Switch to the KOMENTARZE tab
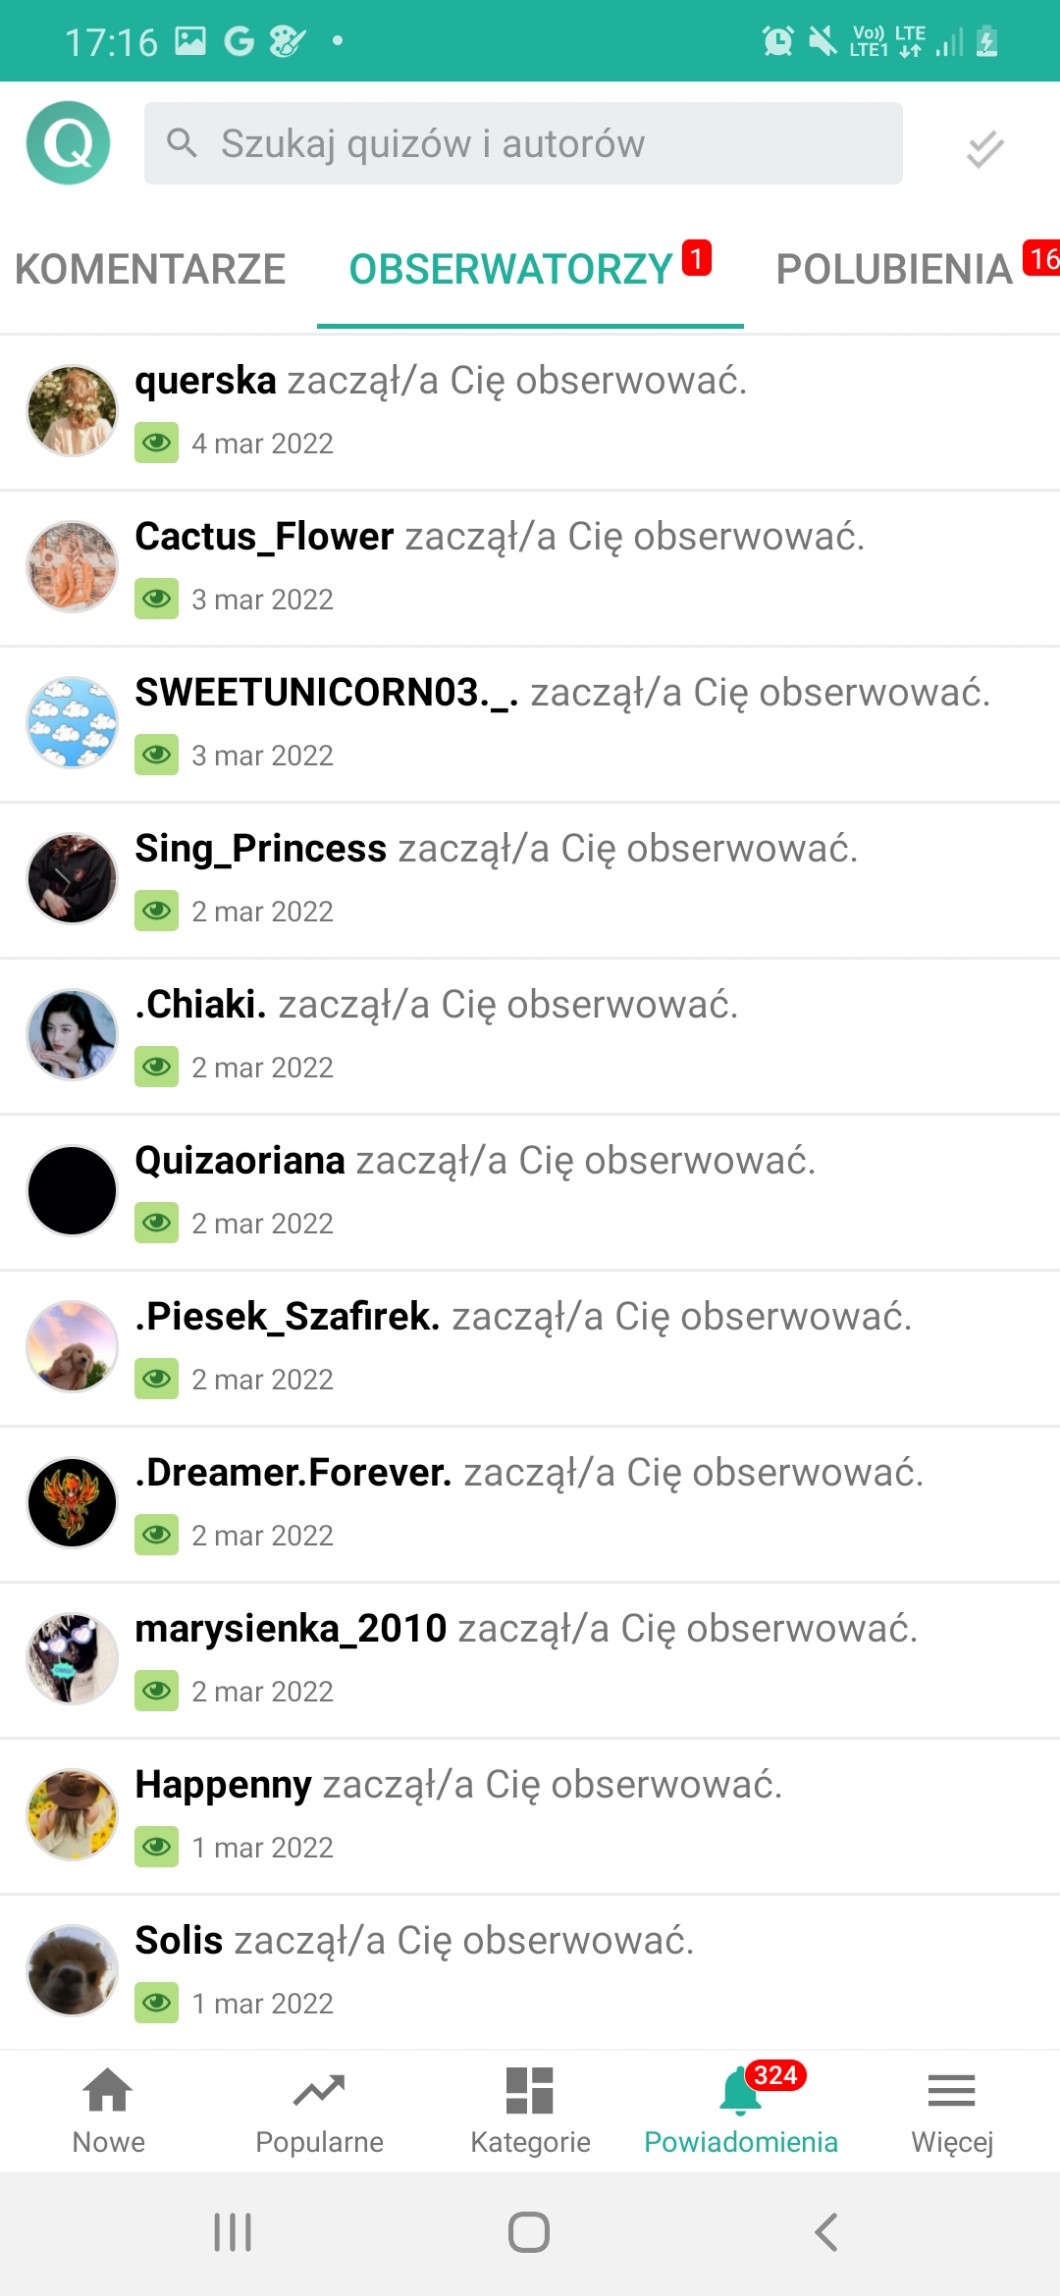1060x2296 pixels. (150, 269)
